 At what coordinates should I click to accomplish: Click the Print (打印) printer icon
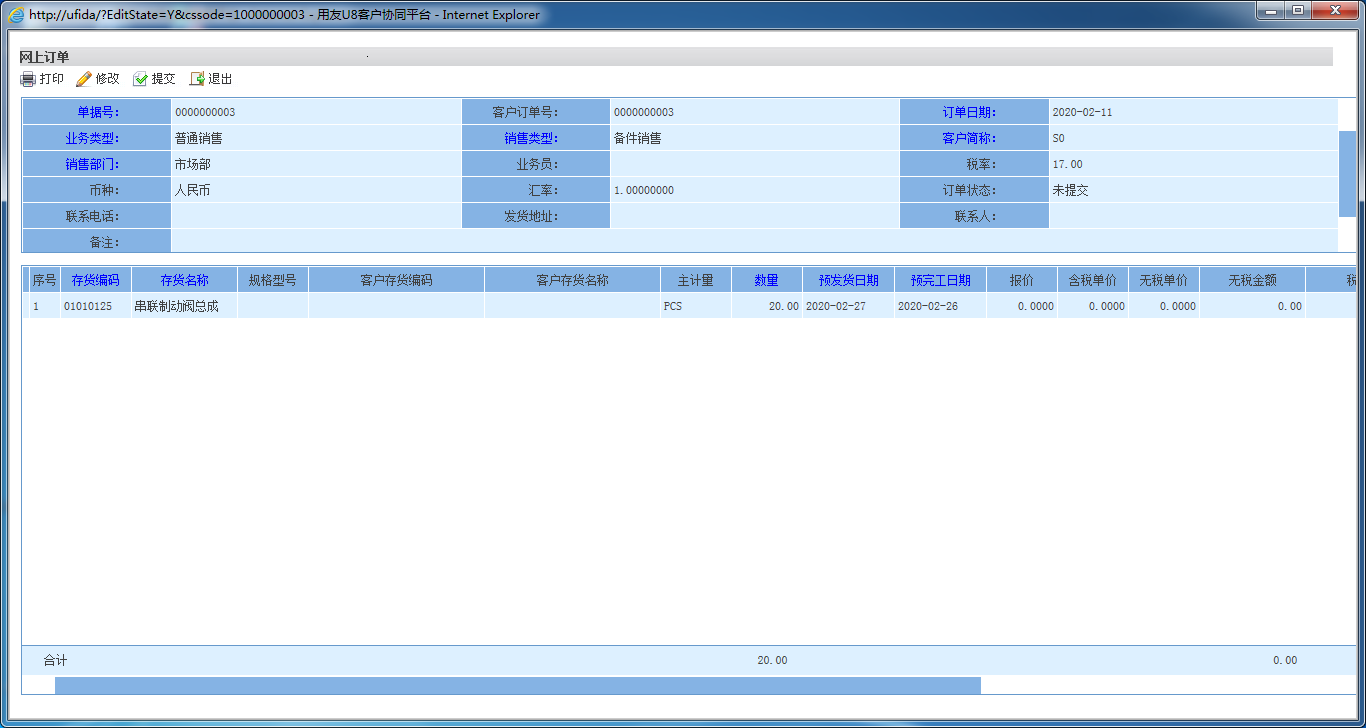tap(28, 79)
